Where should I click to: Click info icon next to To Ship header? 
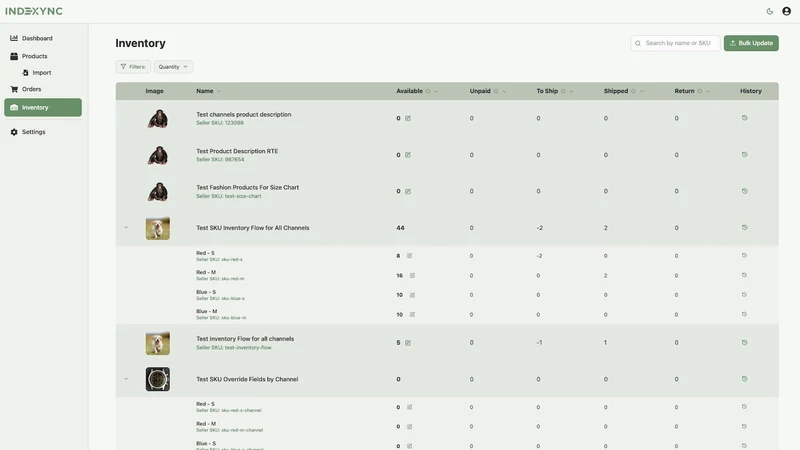coord(563,91)
